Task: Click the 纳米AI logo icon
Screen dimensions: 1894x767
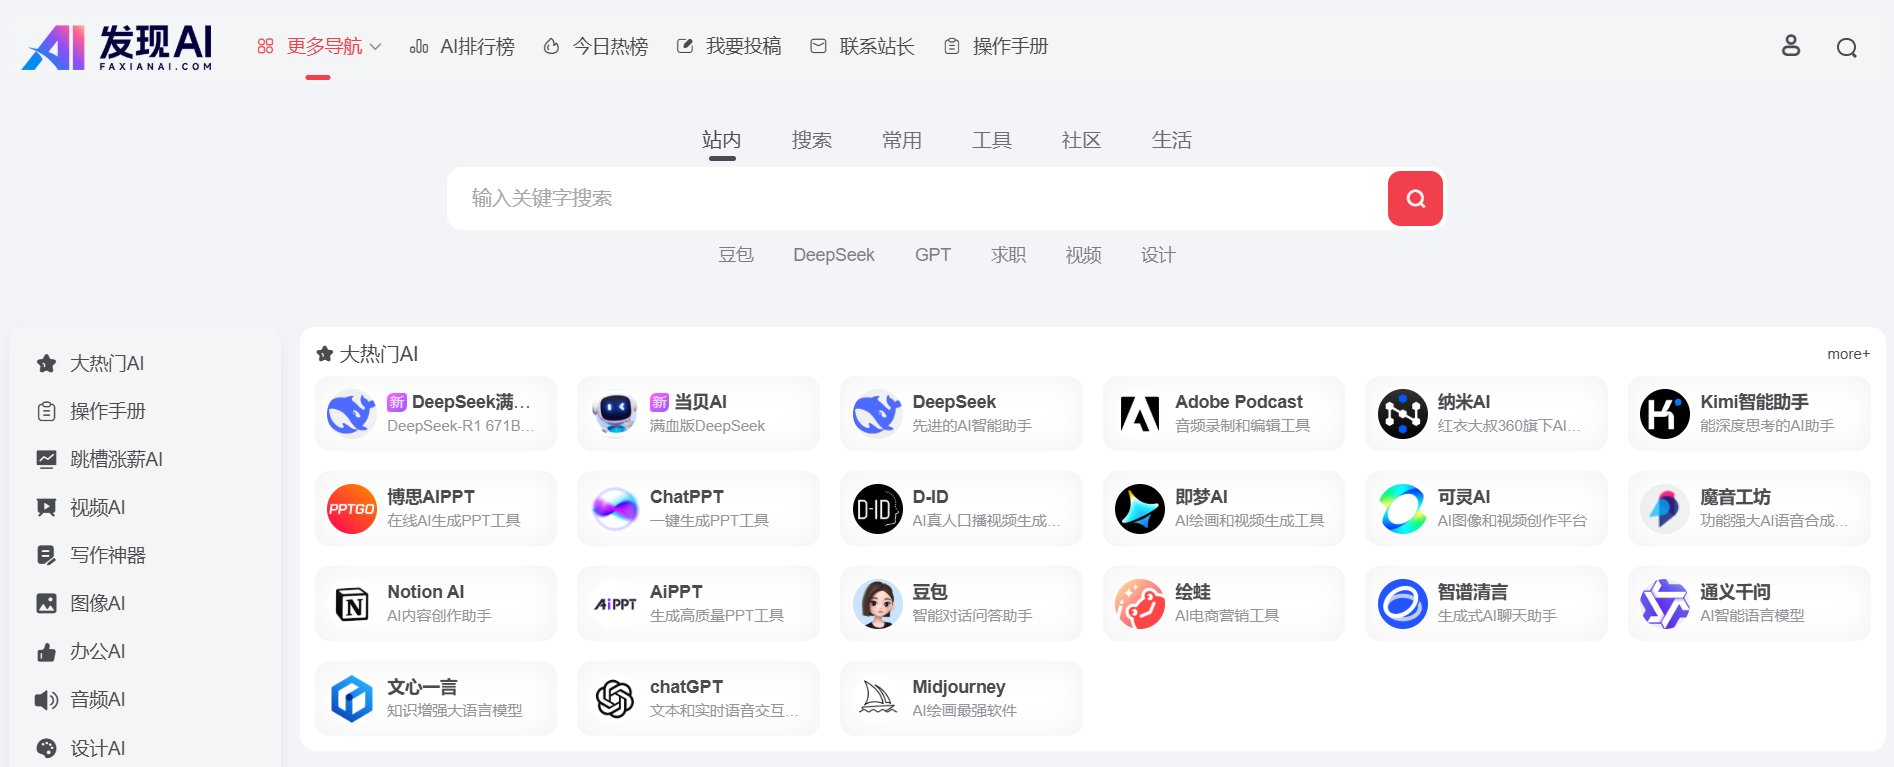Action: pos(1402,413)
